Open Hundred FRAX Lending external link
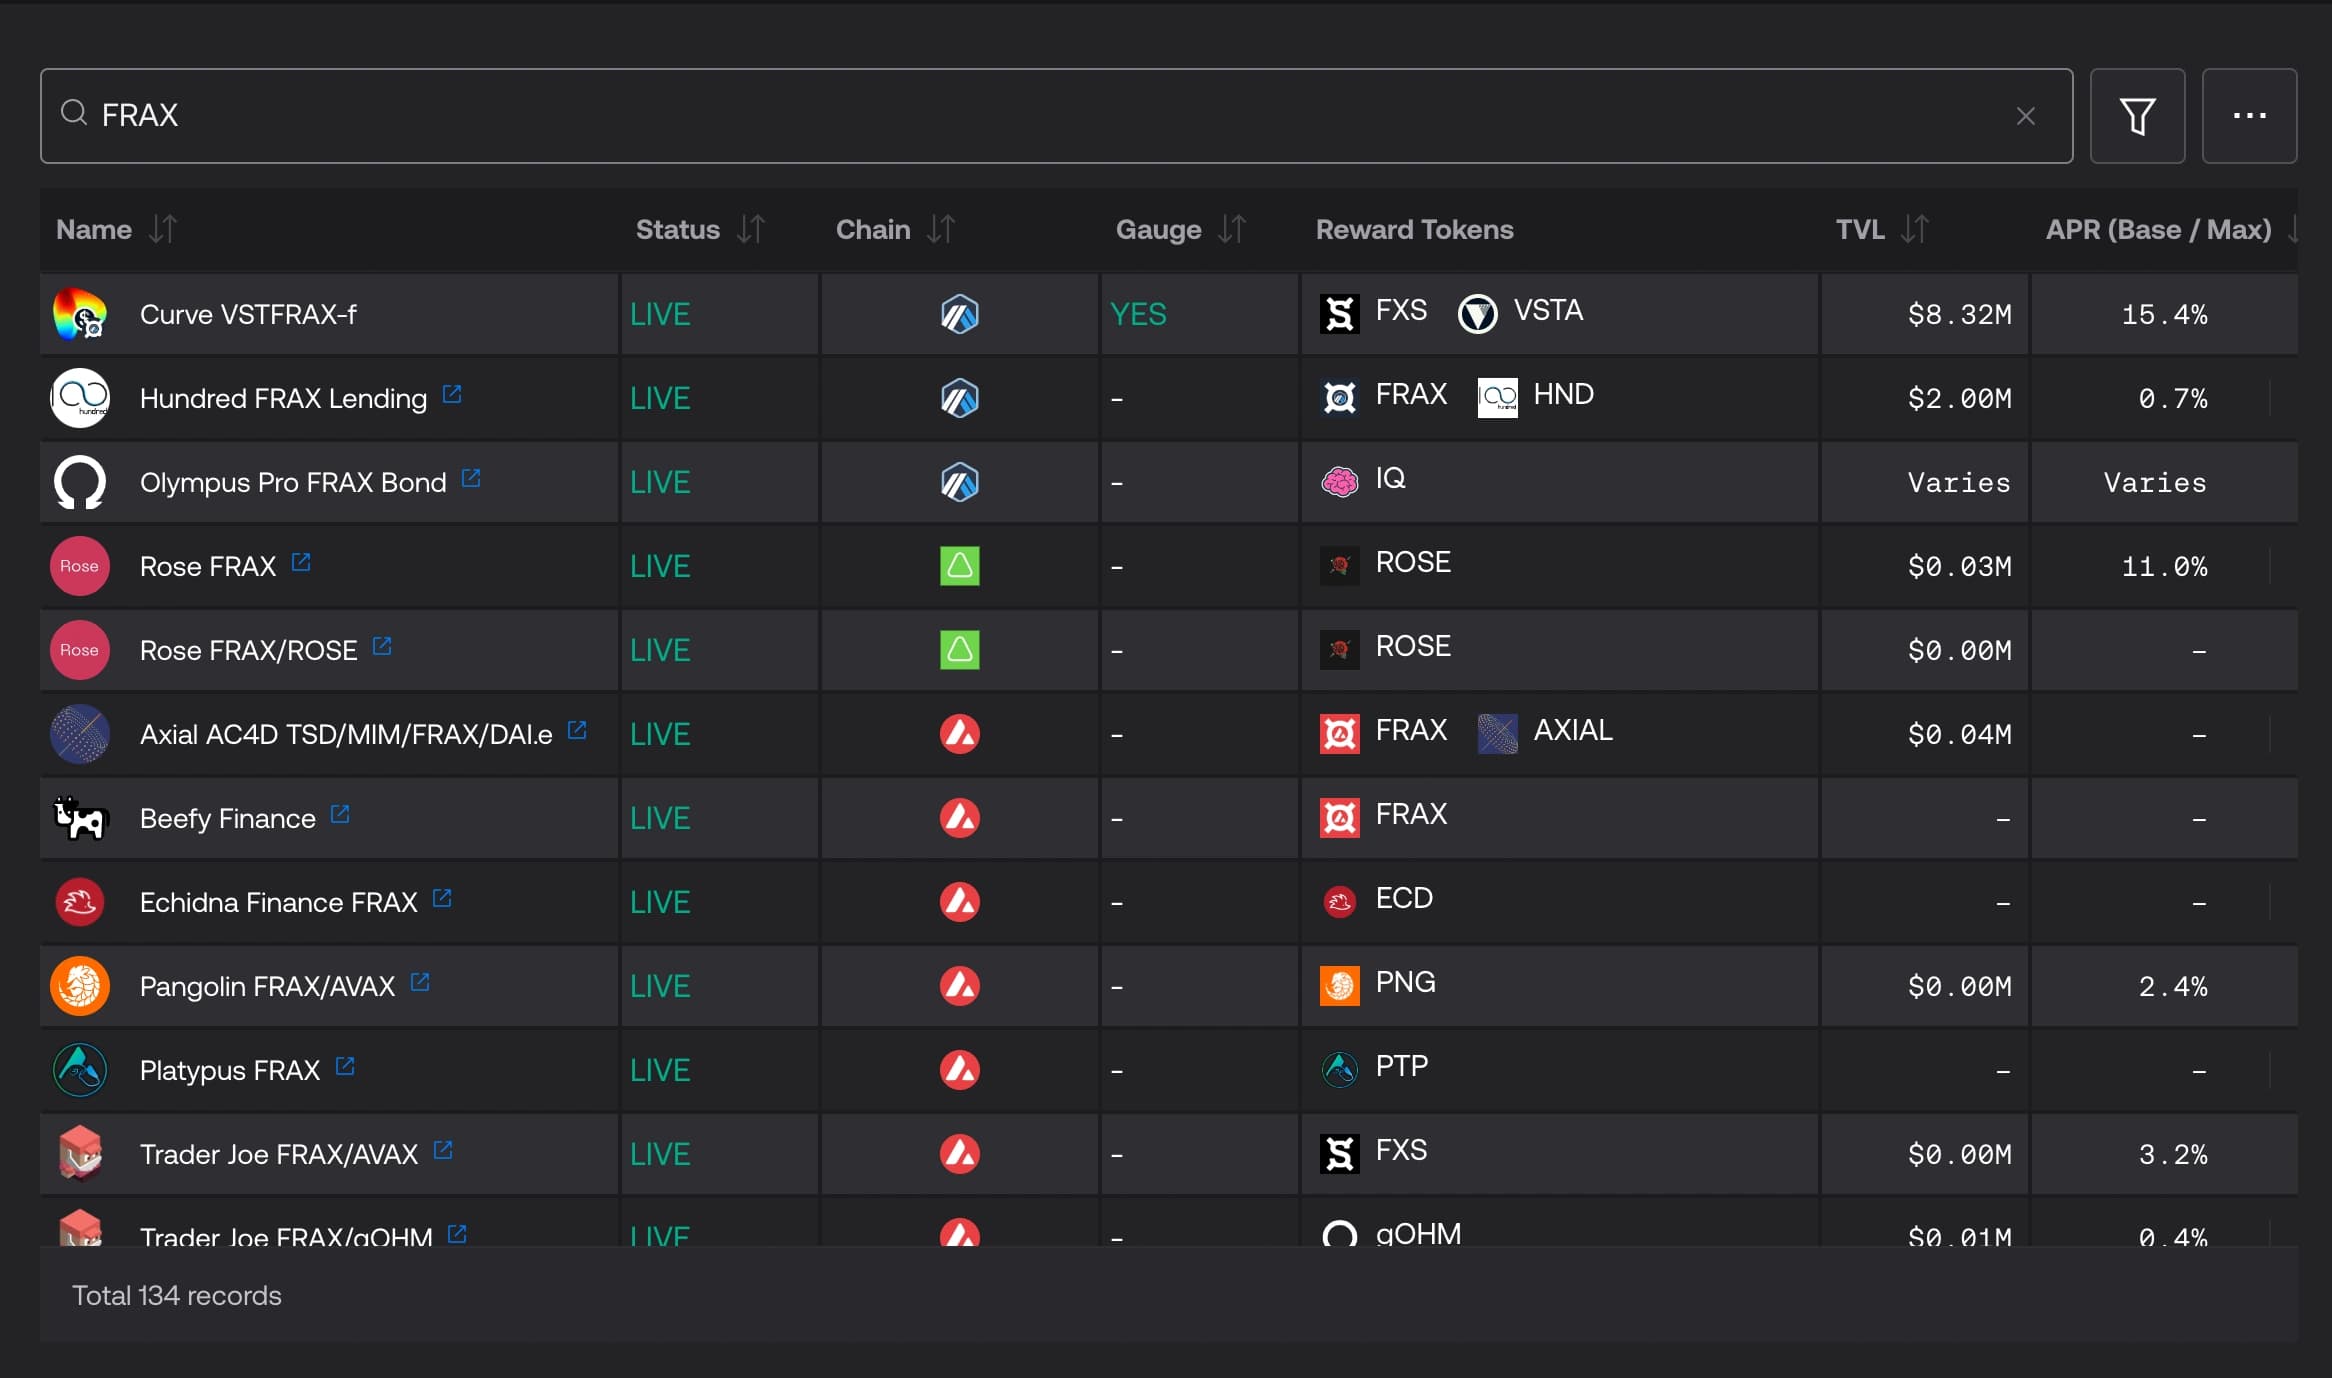The image size is (2332, 1378). [452, 394]
